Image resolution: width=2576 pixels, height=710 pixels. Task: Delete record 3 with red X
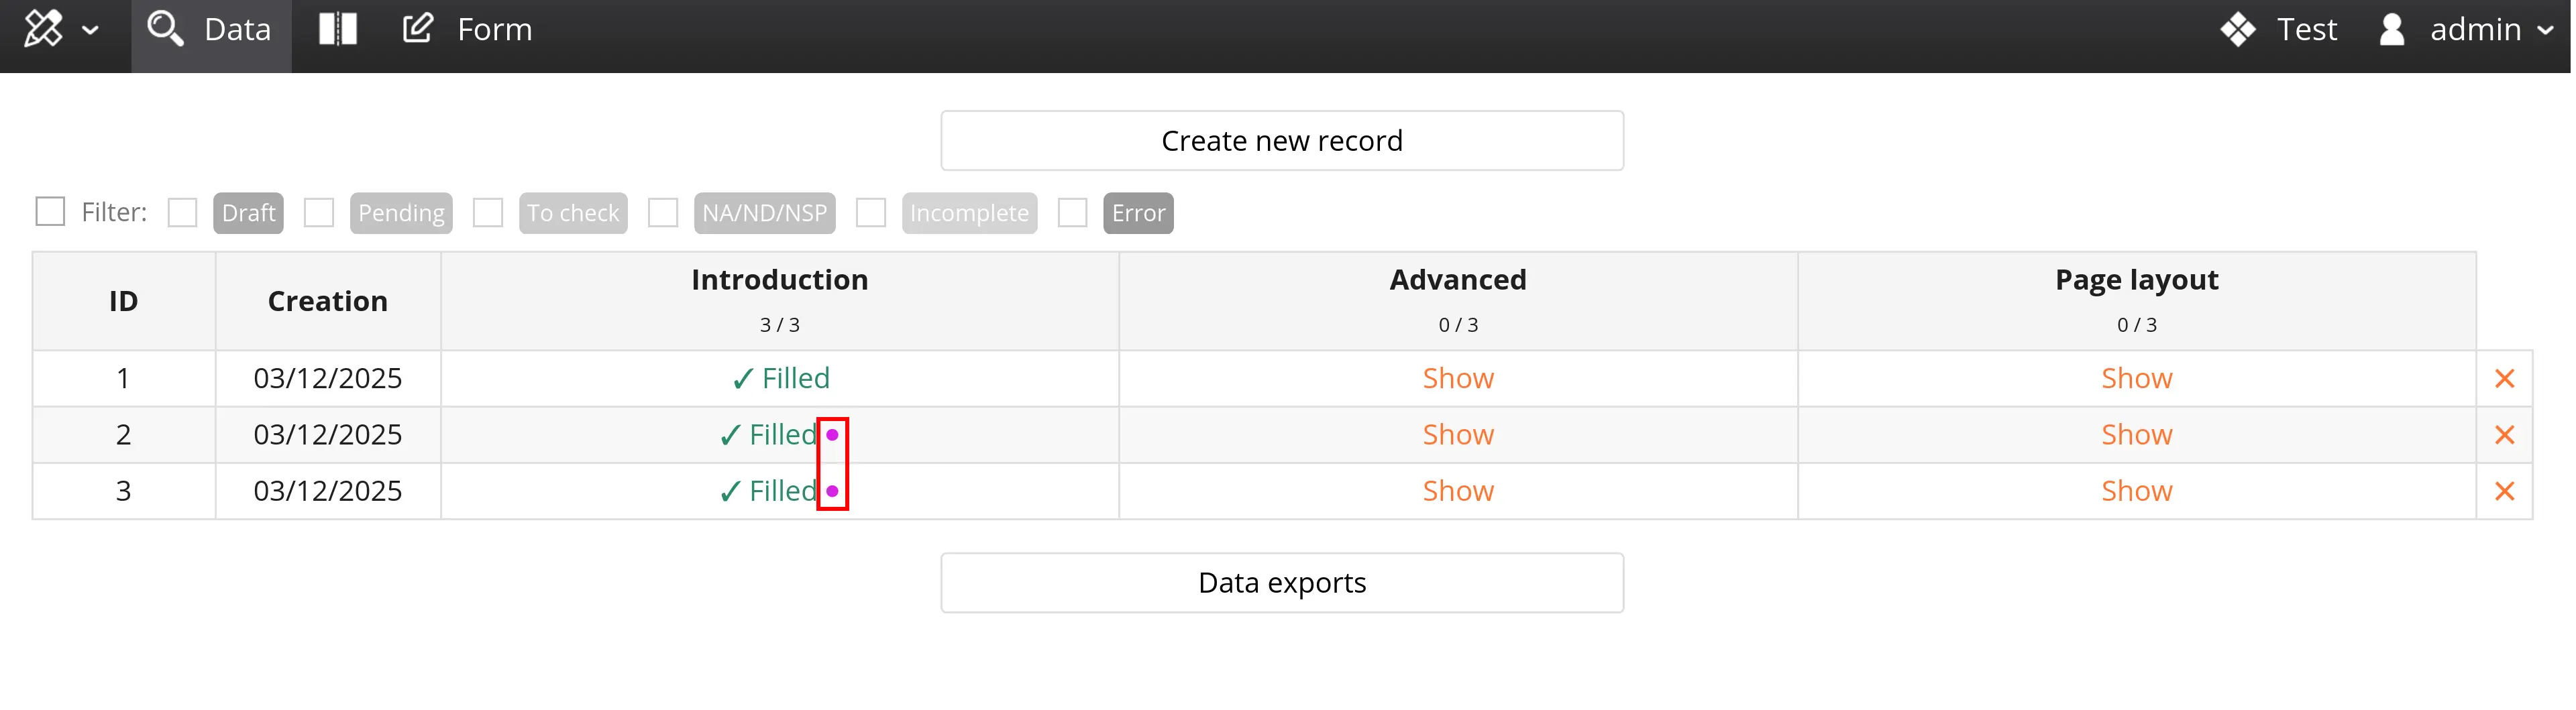point(2503,491)
